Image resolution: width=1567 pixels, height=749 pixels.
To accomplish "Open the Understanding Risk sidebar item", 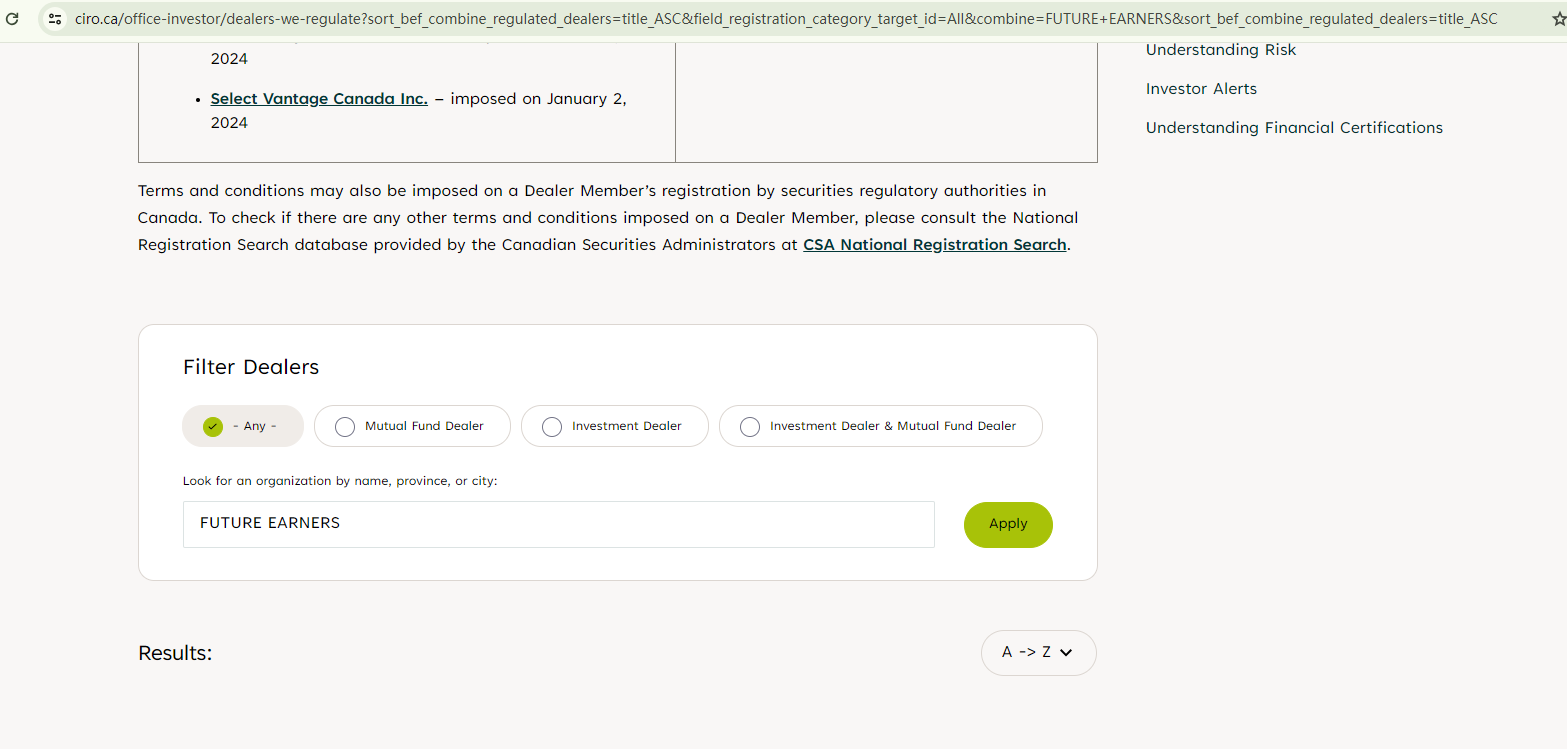I will coord(1220,50).
